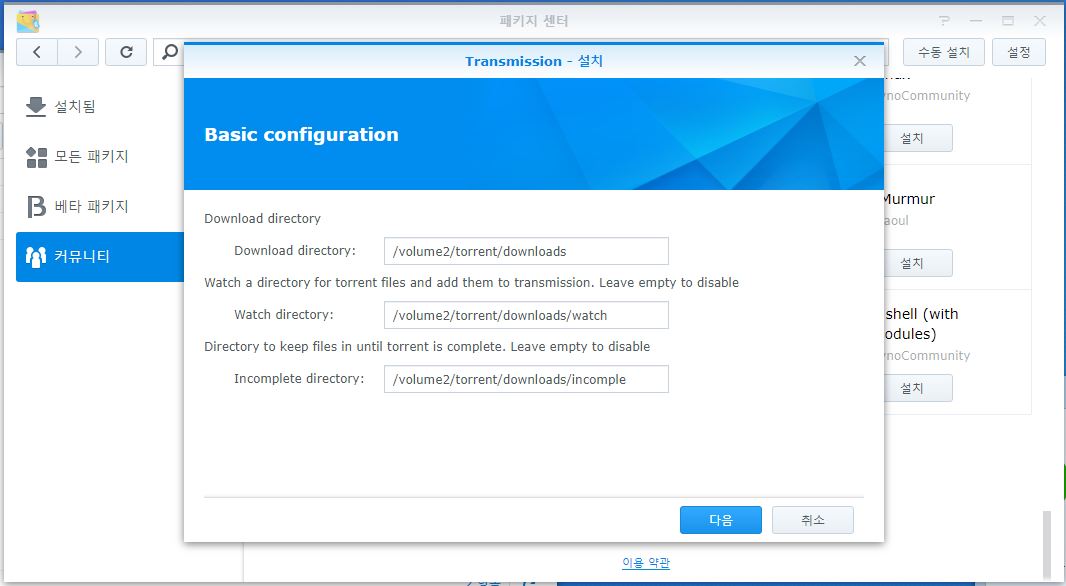Viewport: 1066px width, 586px height.
Task: Select 커뮤니티 community section
Action: [x=100, y=256]
